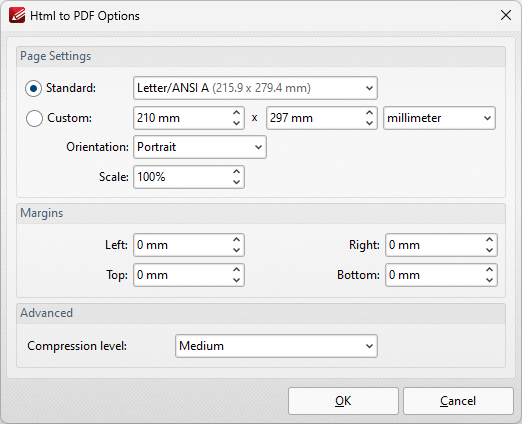Increase Right margin with the up arrow
Screen dimensions: 522x424
pos(489,240)
